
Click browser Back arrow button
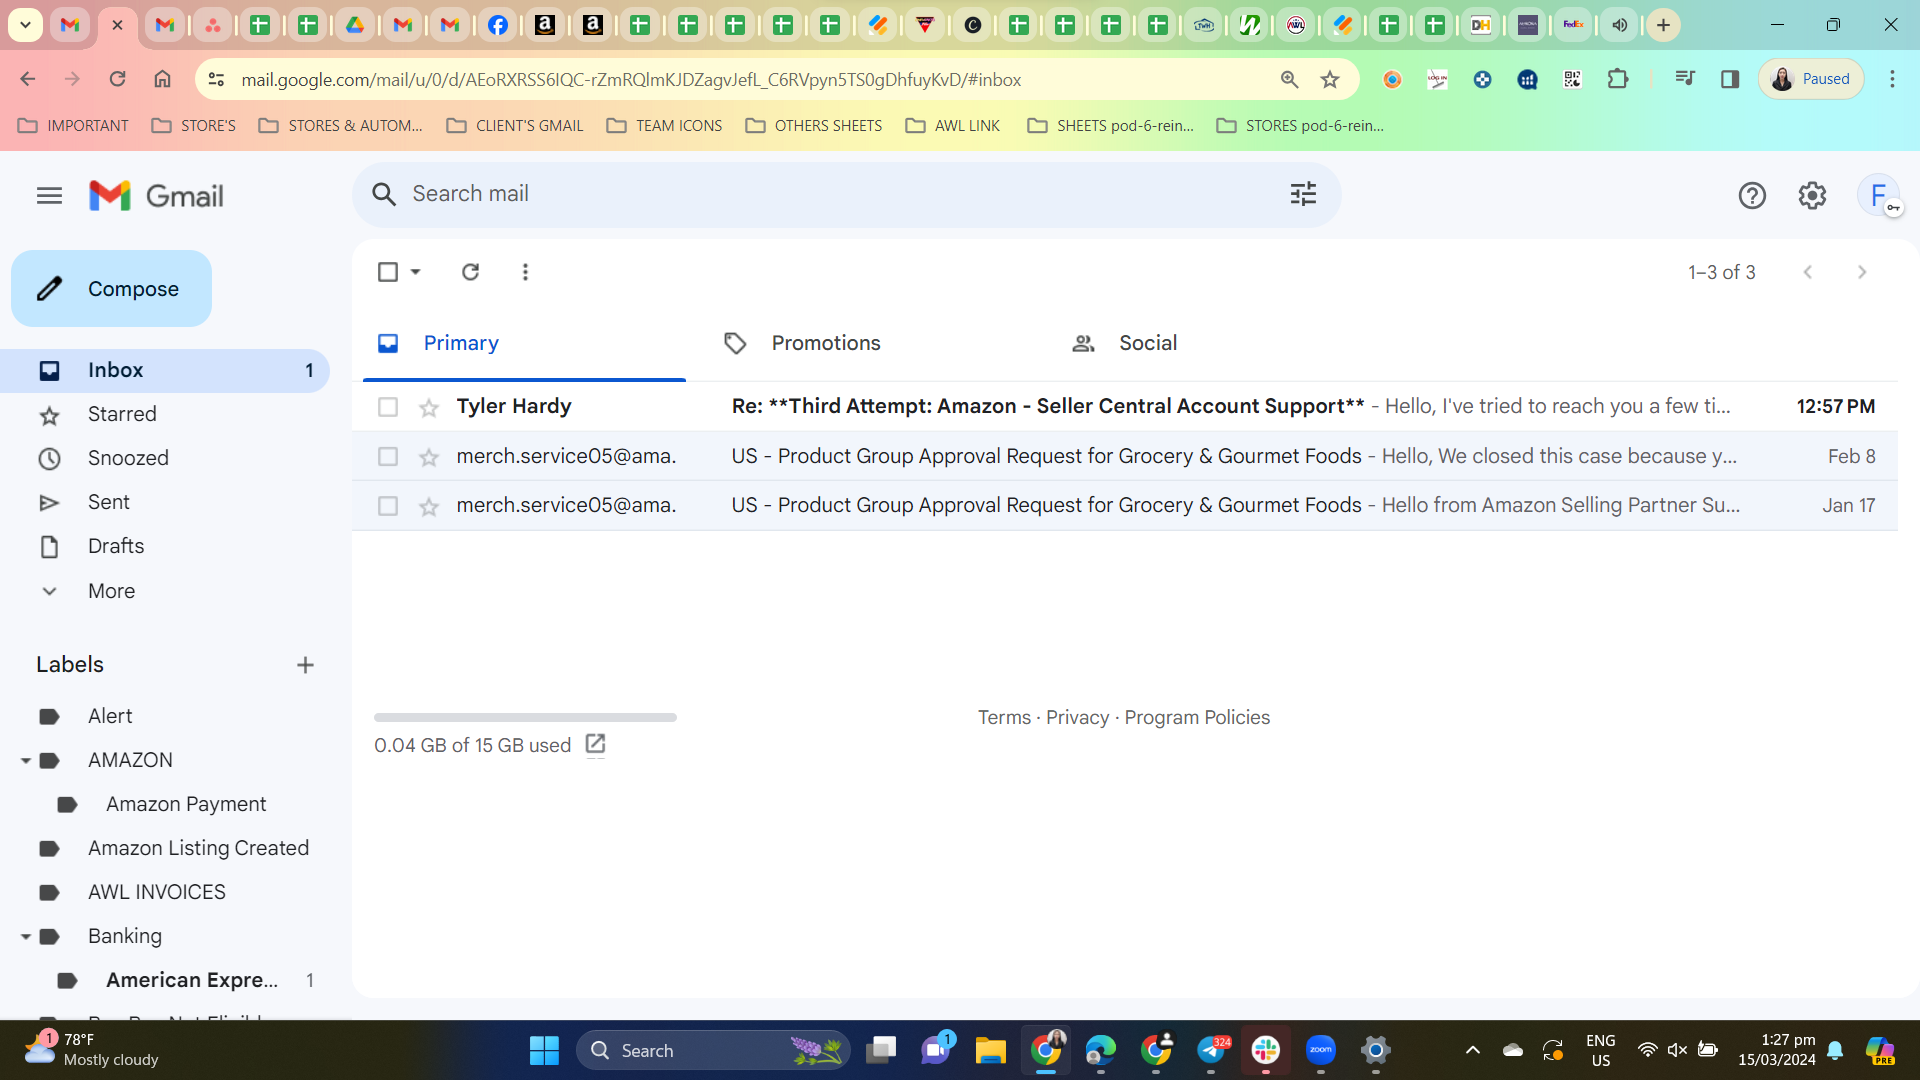tap(28, 79)
